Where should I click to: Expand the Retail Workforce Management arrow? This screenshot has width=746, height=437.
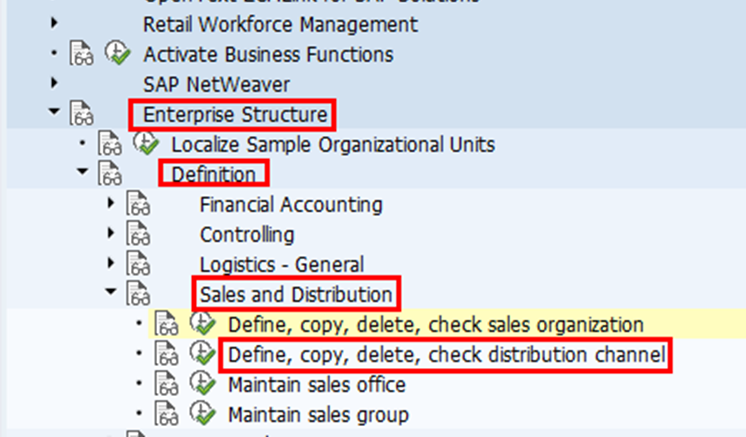click(x=54, y=24)
